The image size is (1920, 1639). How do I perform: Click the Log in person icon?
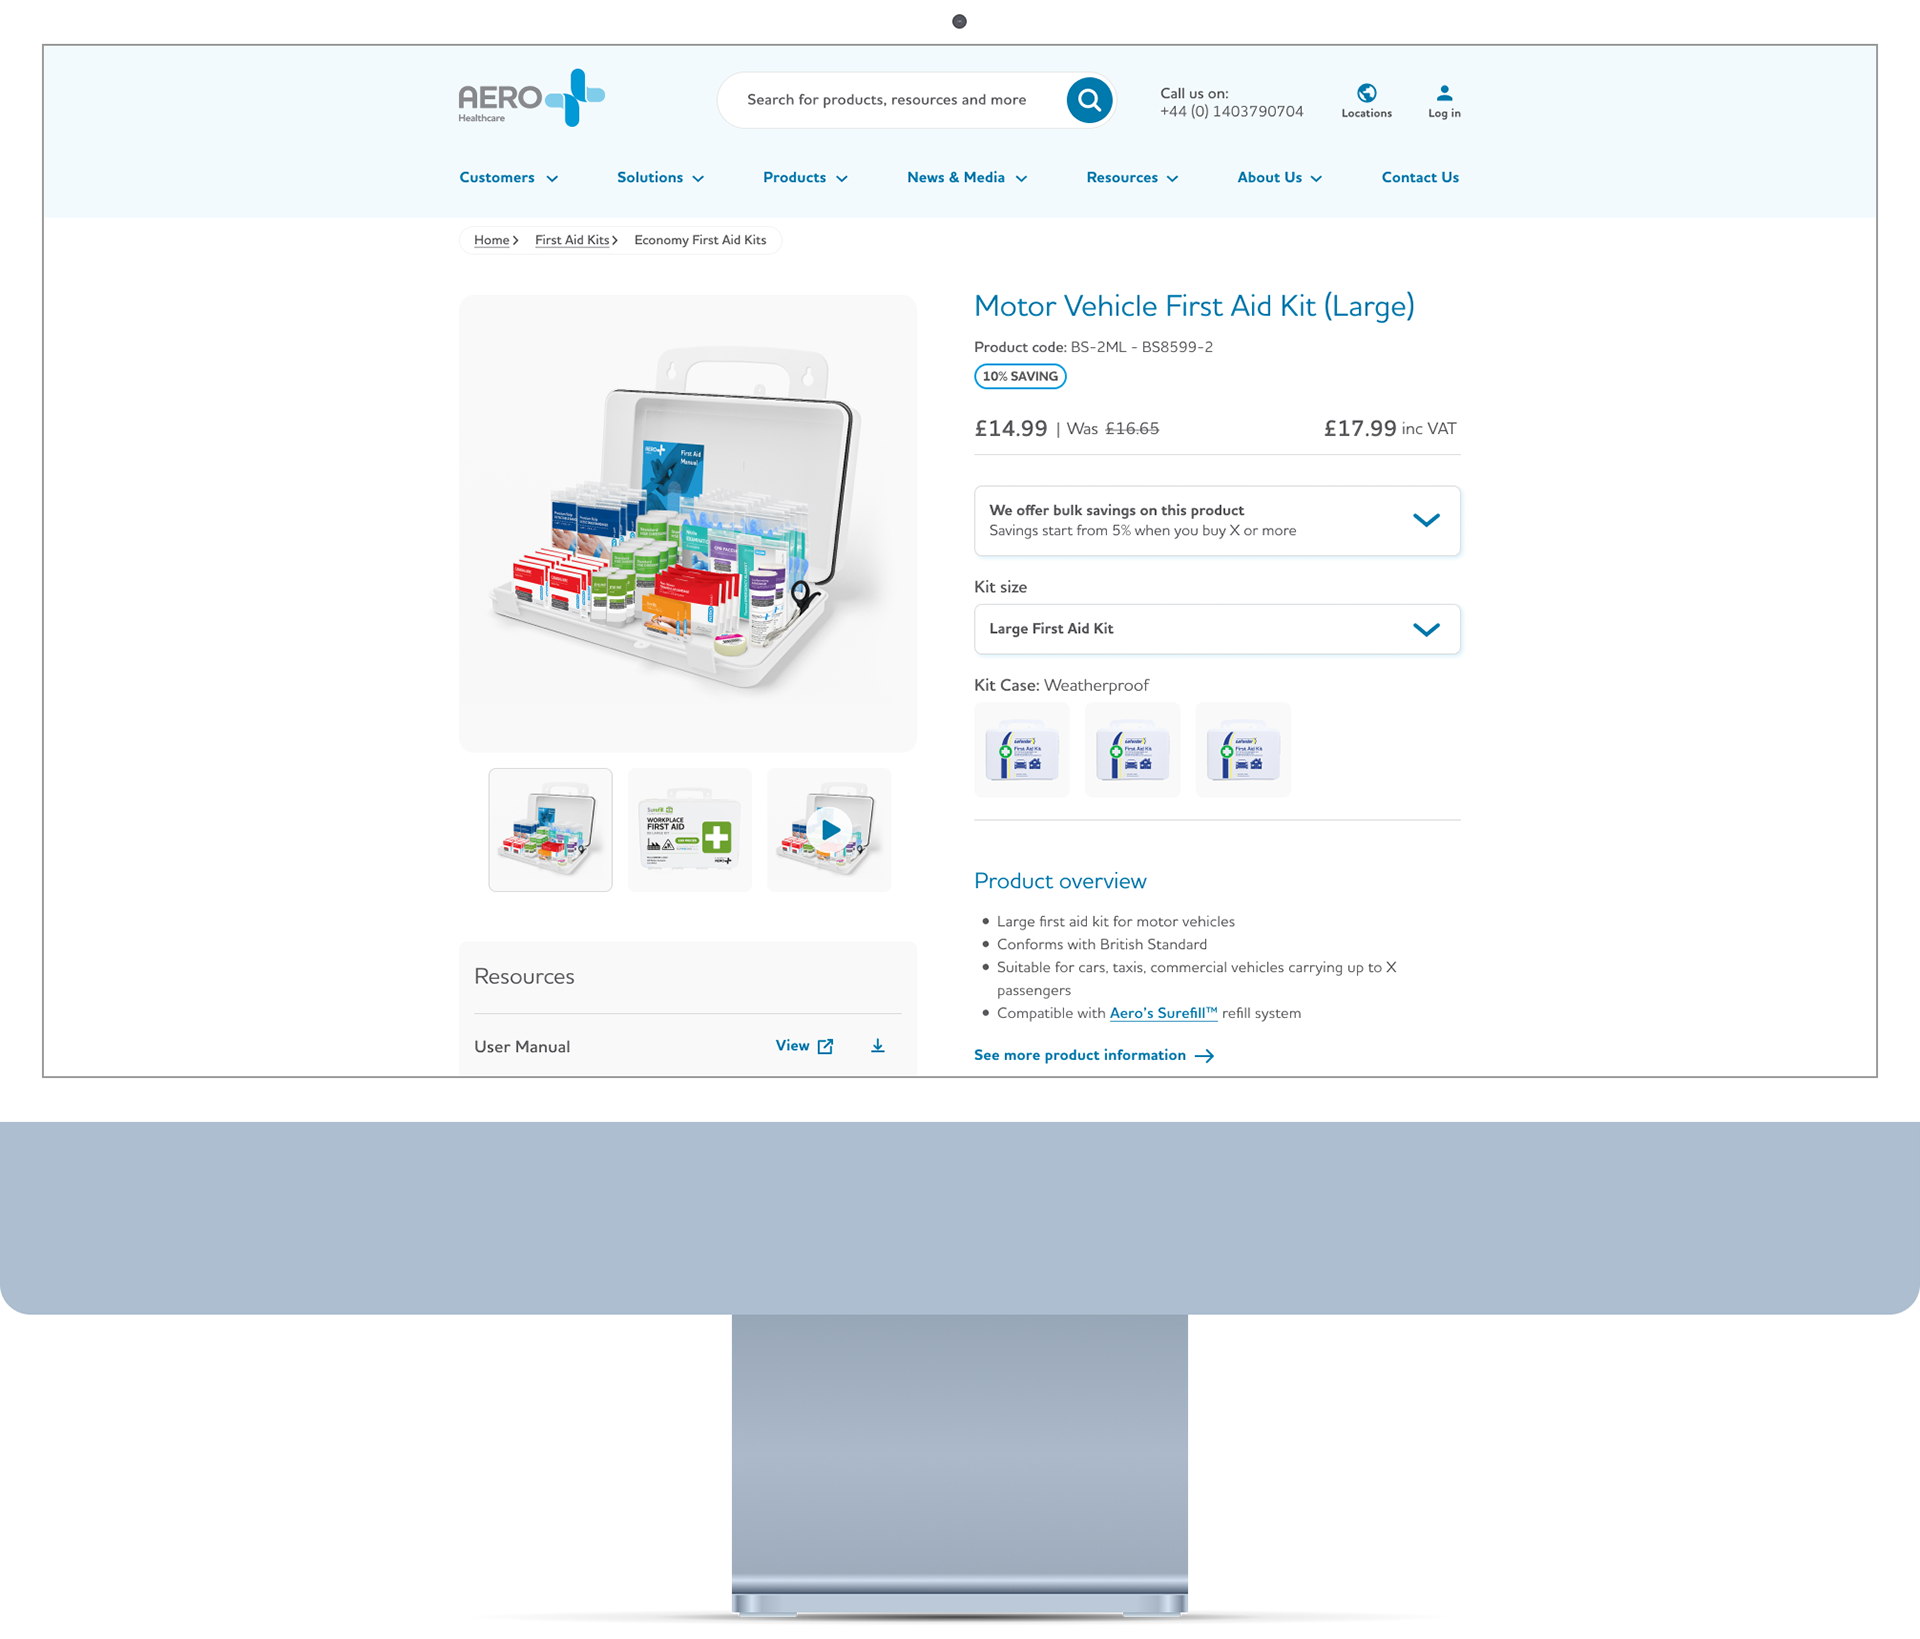[1444, 101]
